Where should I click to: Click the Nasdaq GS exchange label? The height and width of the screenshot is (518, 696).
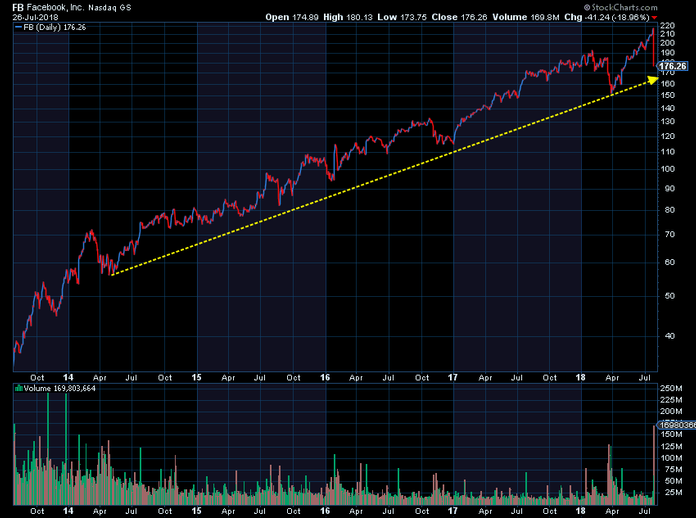(110, 8)
